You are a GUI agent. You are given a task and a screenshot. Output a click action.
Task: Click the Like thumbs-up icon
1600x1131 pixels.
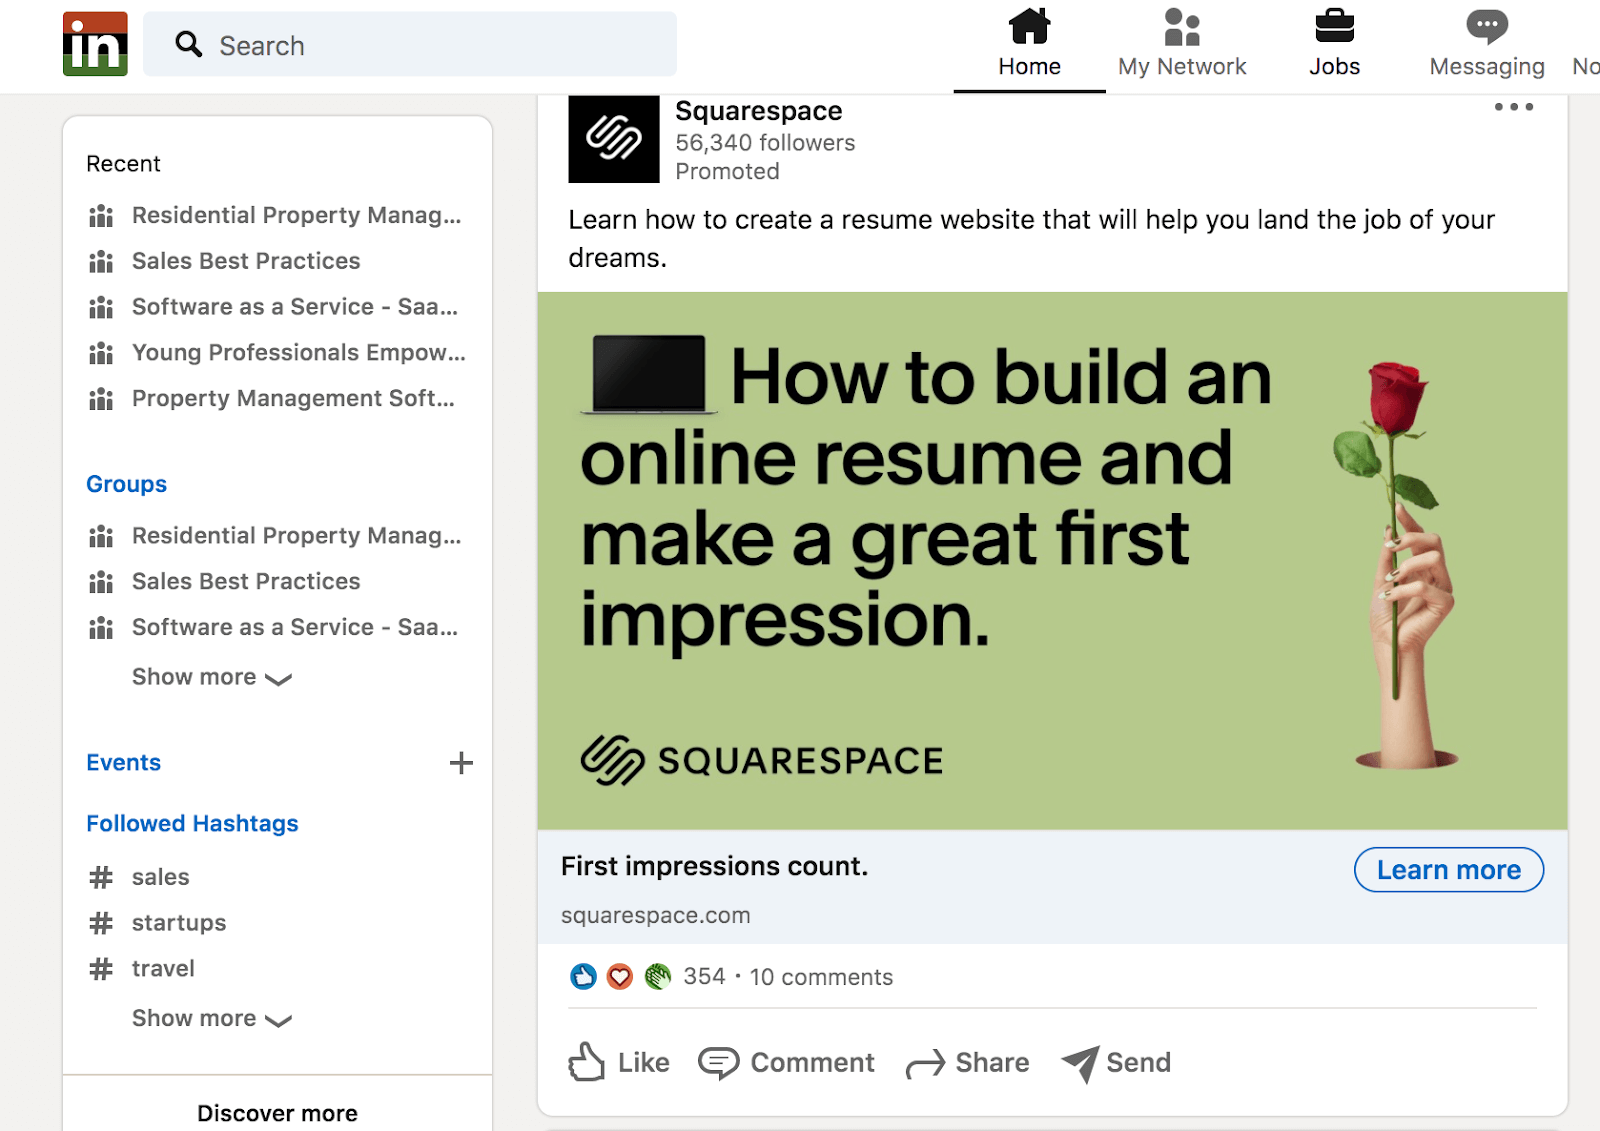click(x=588, y=1062)
